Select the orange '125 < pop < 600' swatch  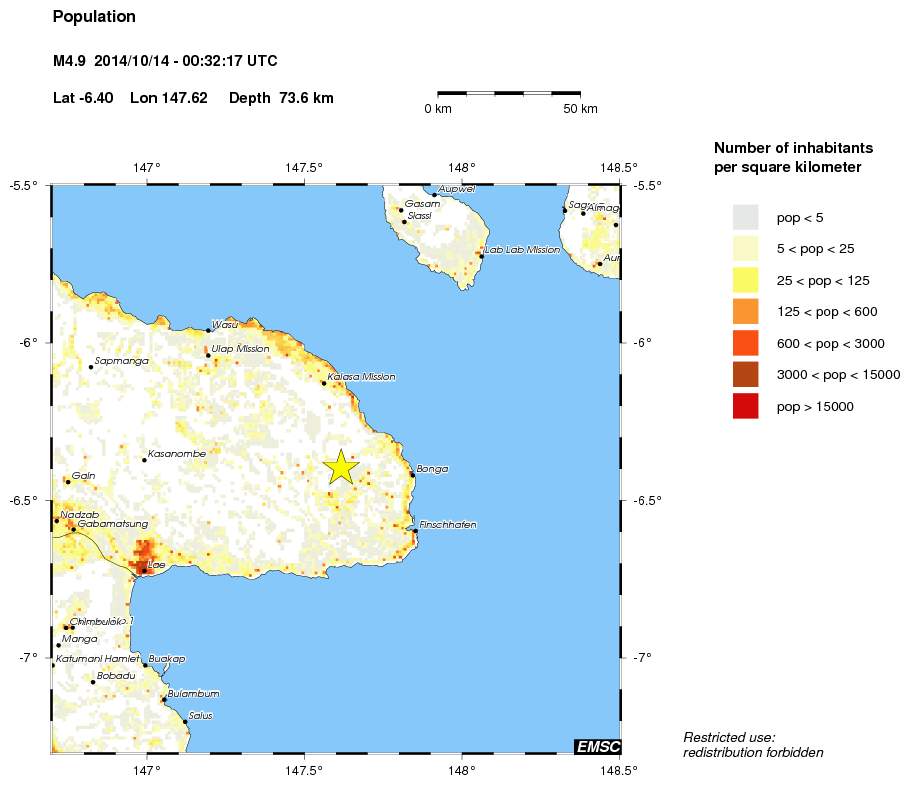745,311
